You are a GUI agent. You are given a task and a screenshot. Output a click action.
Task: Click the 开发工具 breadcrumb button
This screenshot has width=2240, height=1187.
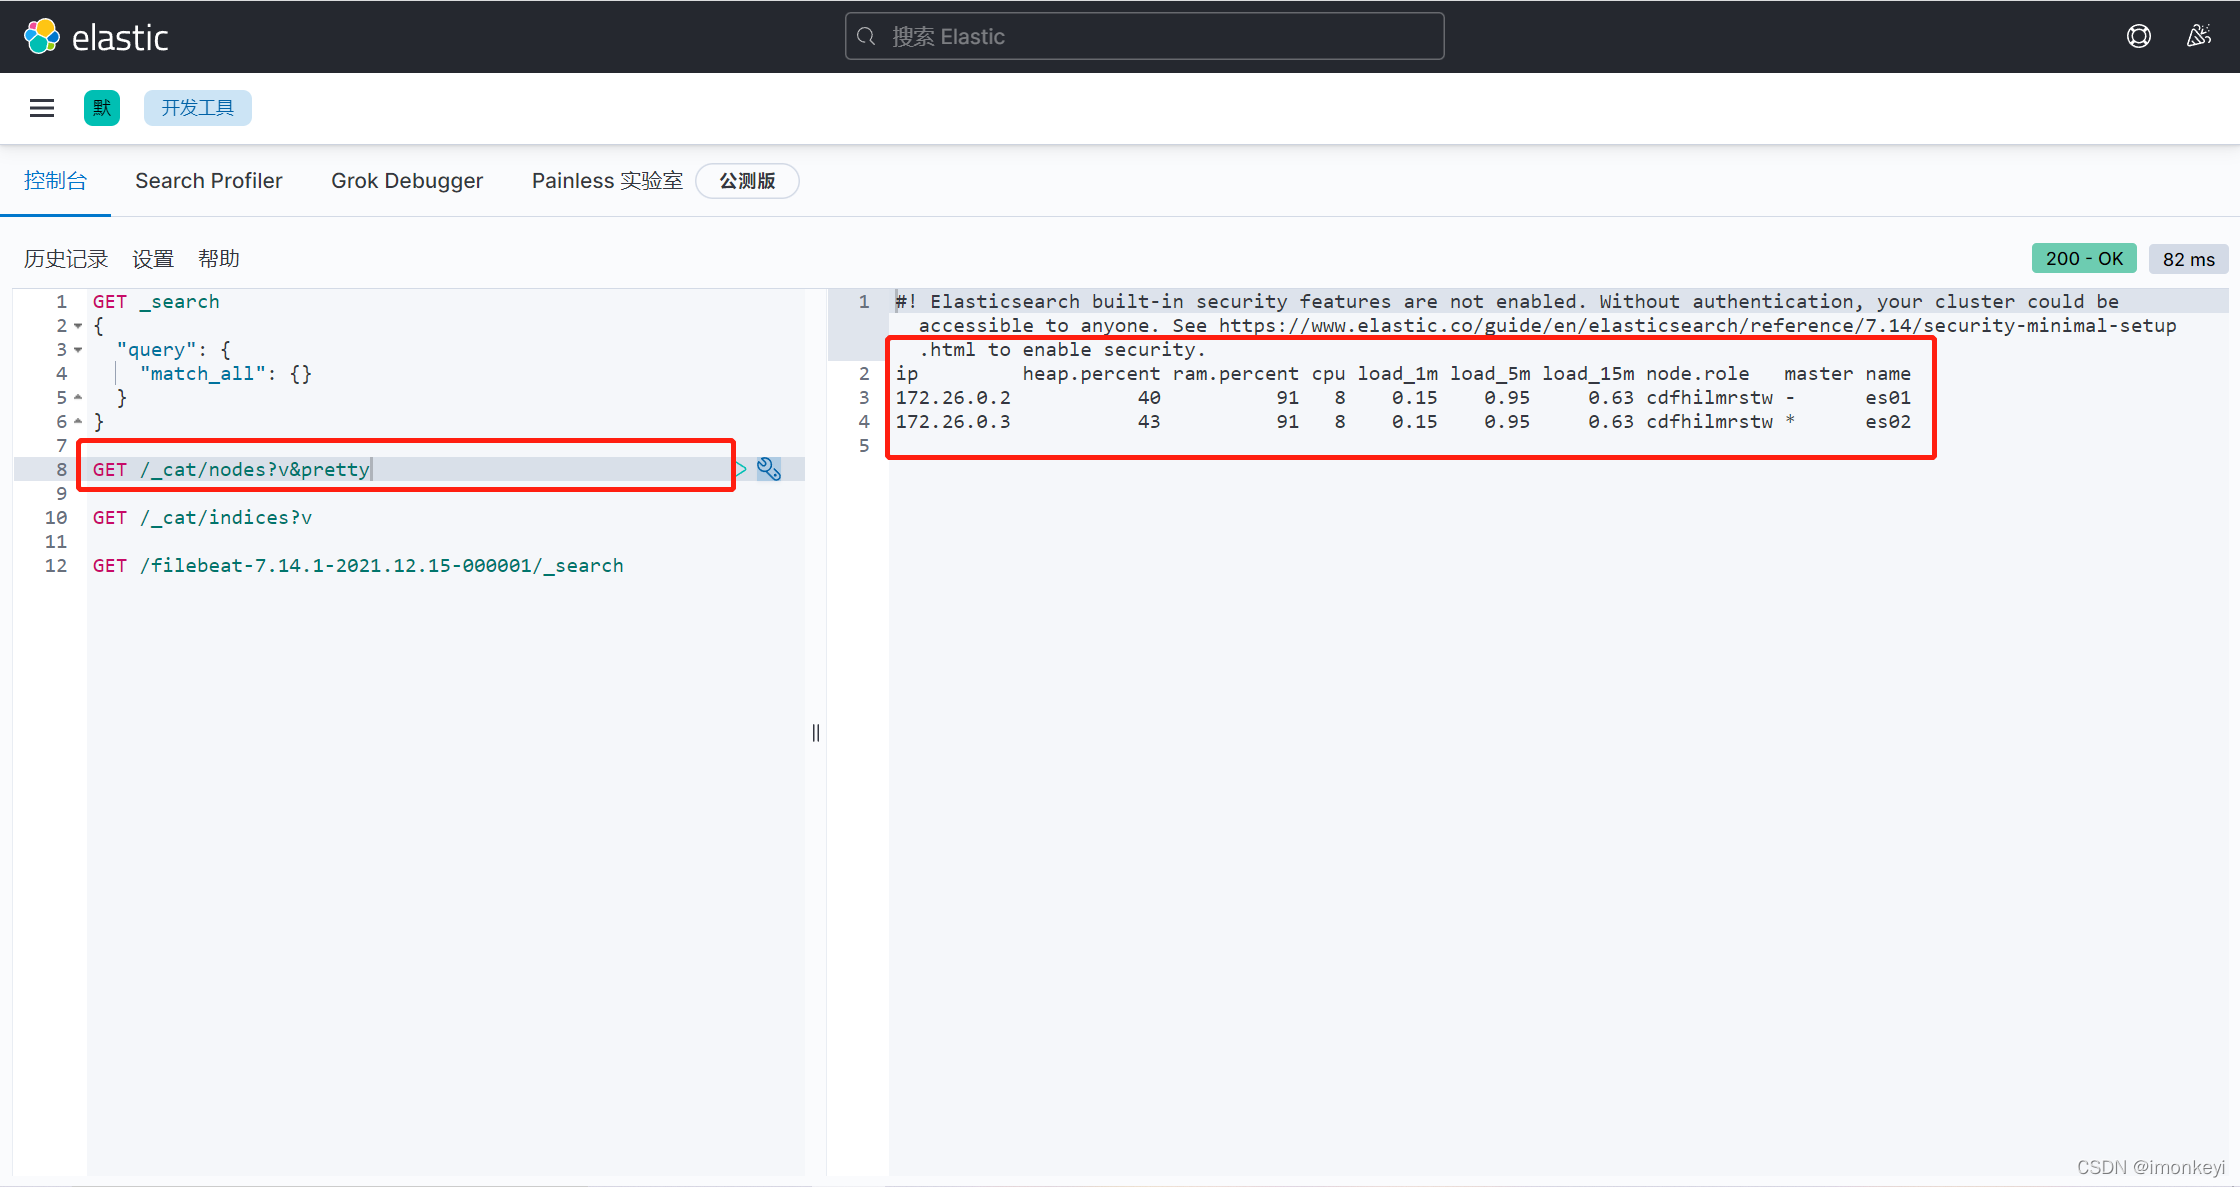(x=198, y=108)
